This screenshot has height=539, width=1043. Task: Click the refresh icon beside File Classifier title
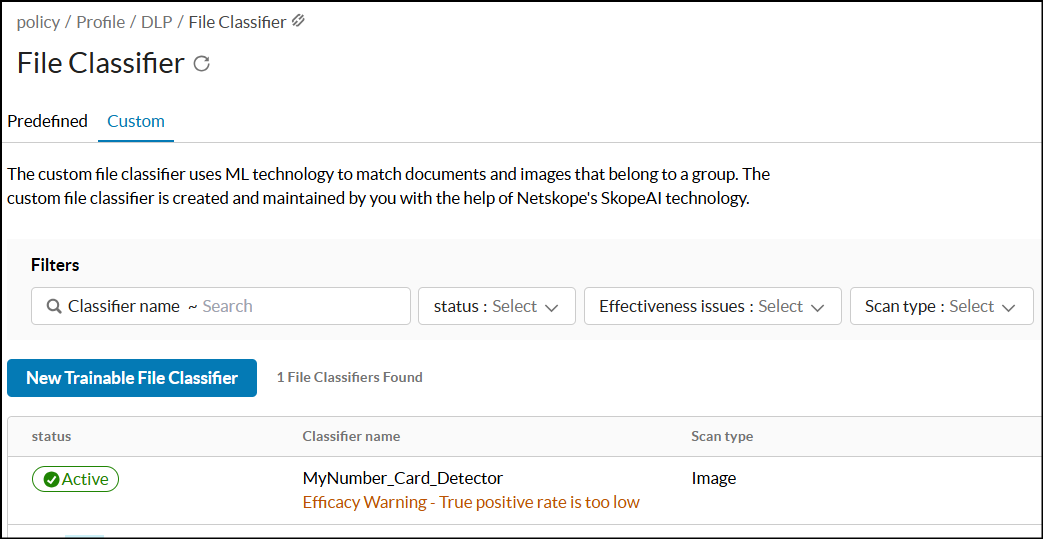tap(202, 64)
